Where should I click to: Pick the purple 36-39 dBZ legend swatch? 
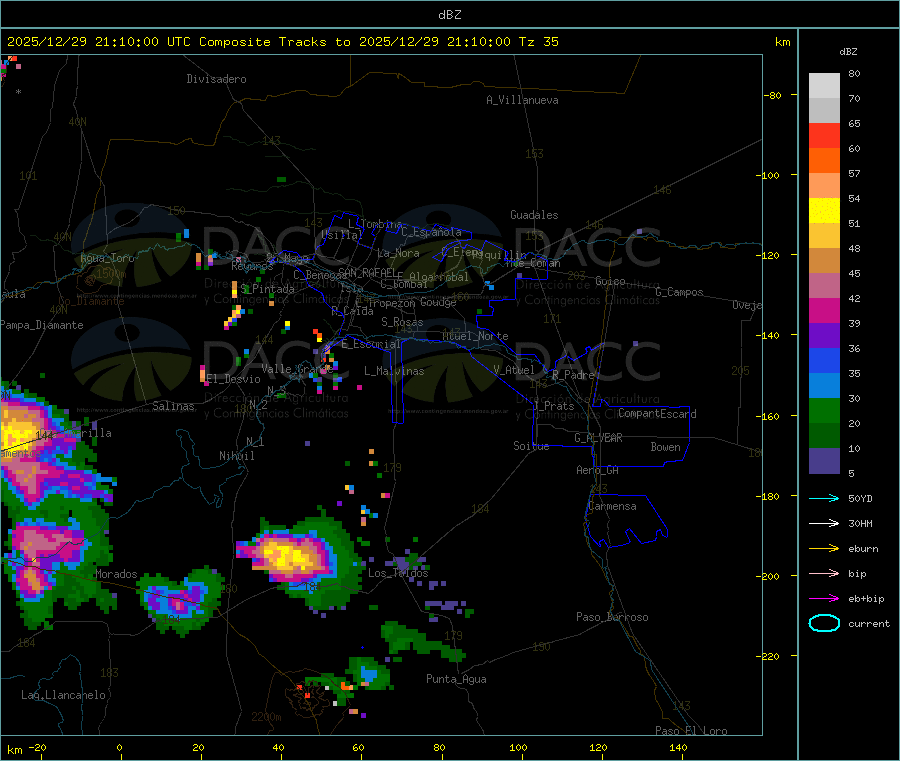[824, 336]
